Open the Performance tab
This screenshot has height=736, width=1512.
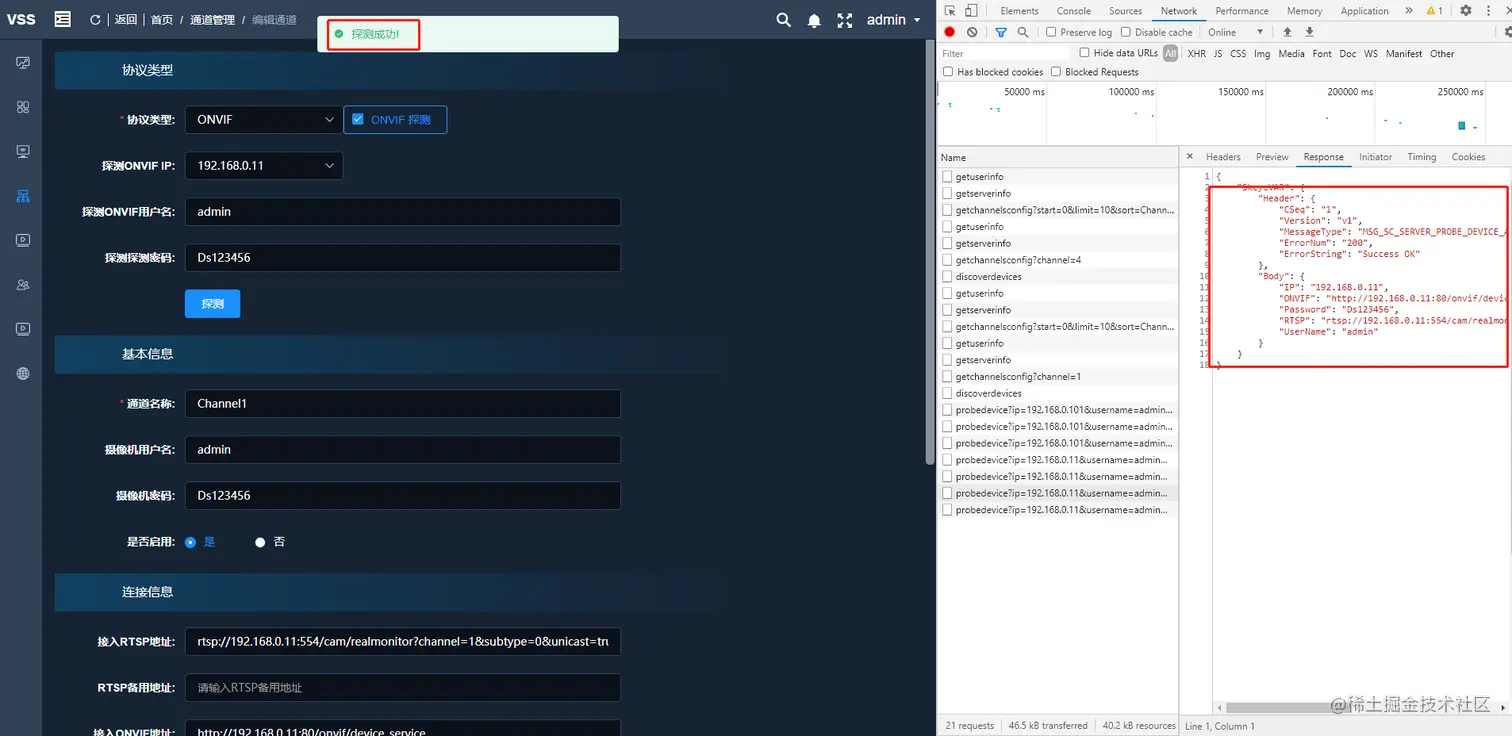pyautogui.click(x=1242, y=11)
